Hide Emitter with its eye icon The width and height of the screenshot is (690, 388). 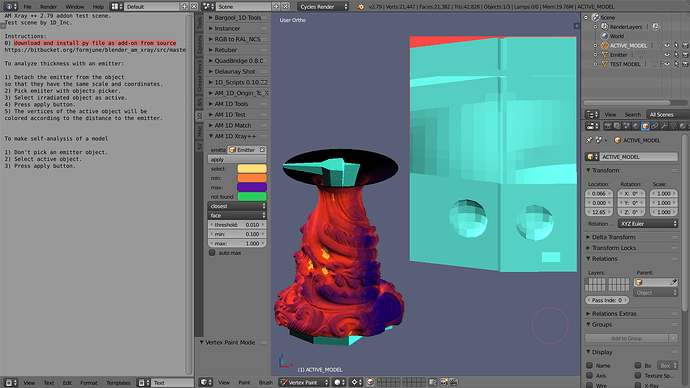(x=667, y=55)
